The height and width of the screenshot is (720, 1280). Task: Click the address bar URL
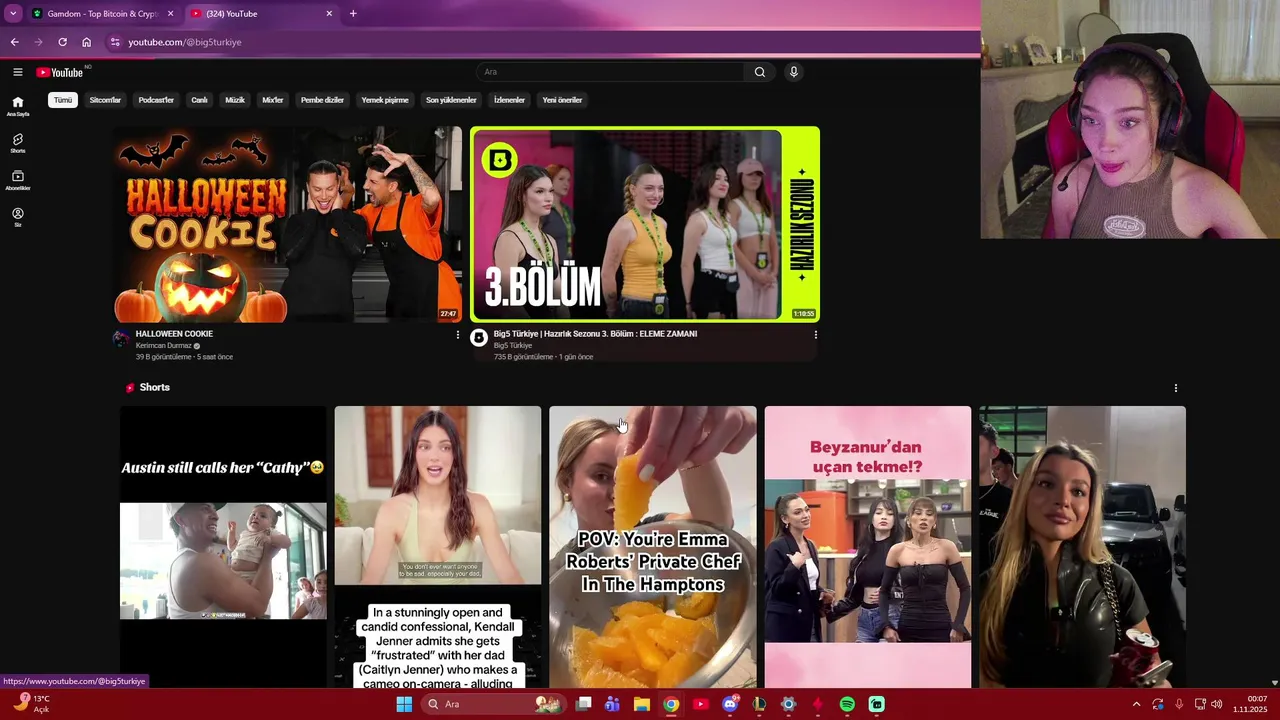tap(185, 42)
